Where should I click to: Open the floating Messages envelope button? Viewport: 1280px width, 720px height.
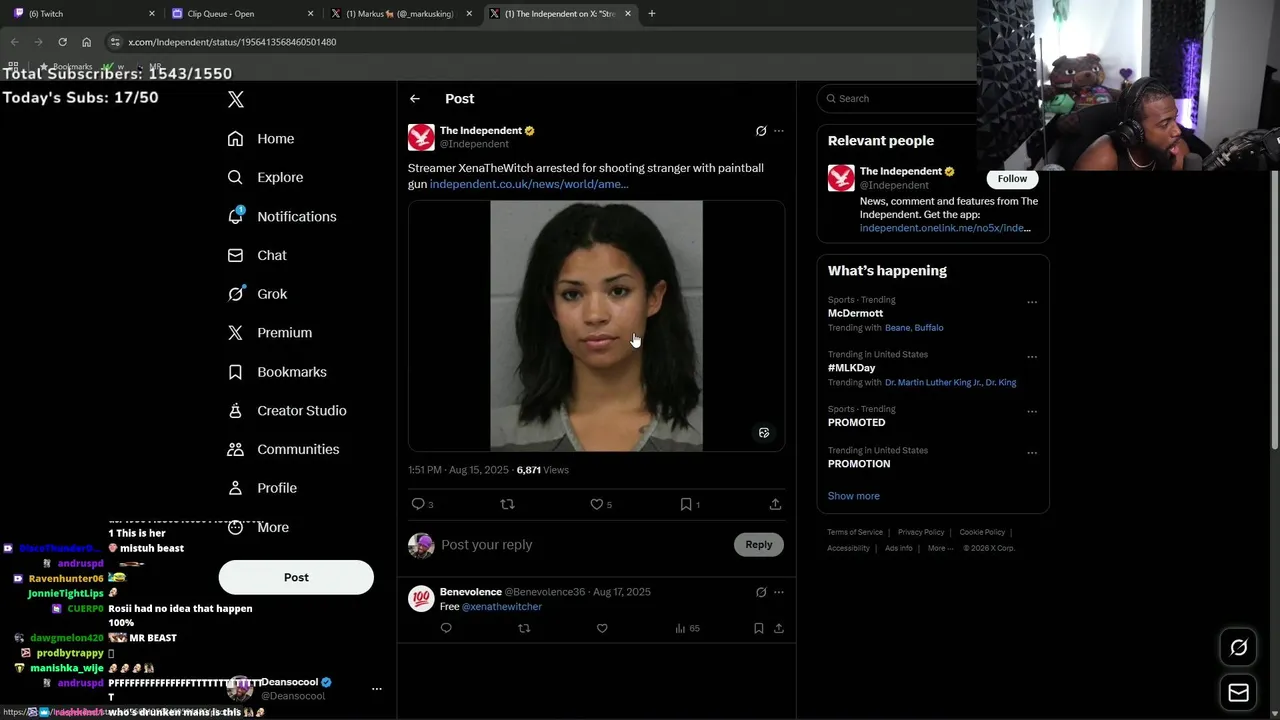coord(1238,692)
